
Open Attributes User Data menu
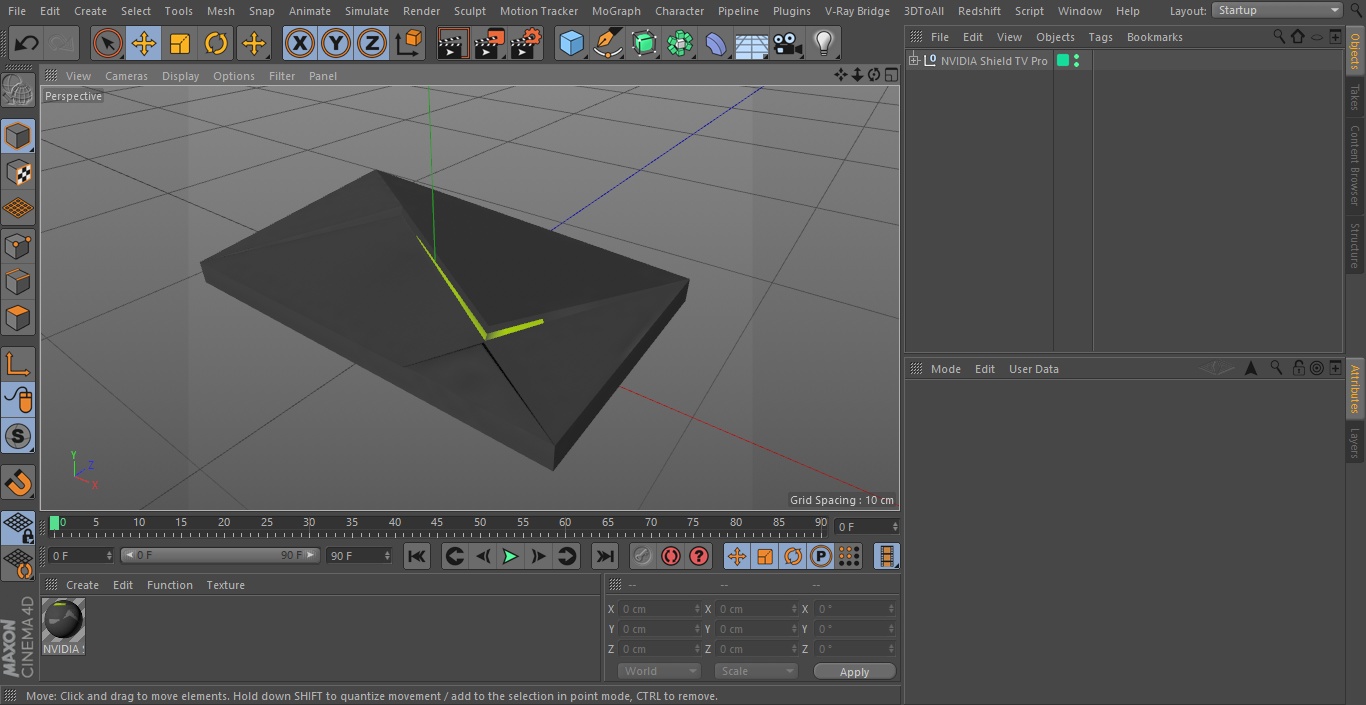click(x=1033, y=369)
